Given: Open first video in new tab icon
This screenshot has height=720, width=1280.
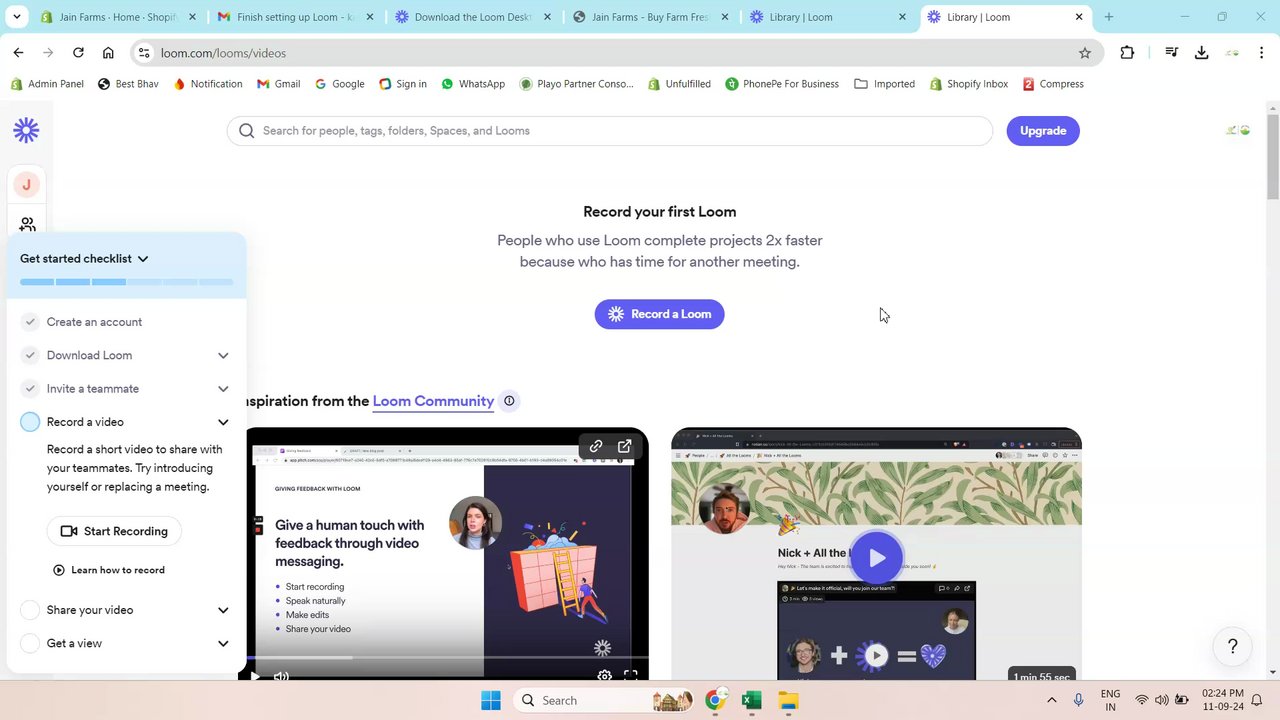Looking at the screenshot, I should [x=625, y=446].
